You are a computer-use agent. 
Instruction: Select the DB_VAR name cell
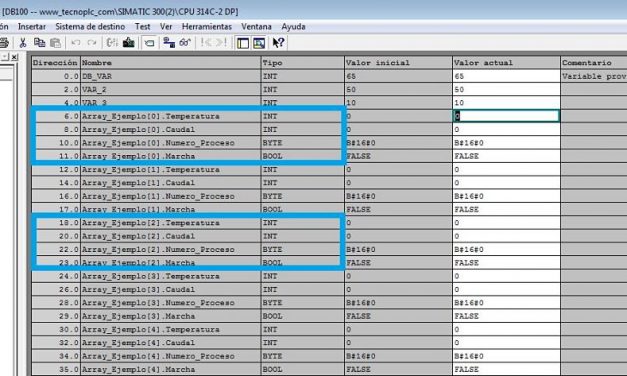170,76
